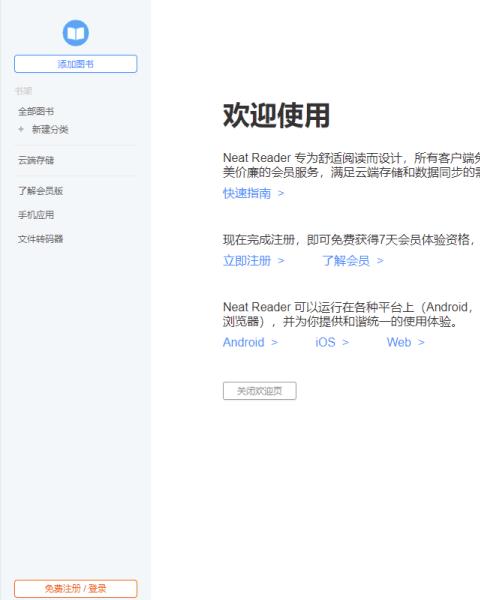Open 了解会员版 in the sidebar
This screenshot has width=480, height=600.
pos(40,191)
